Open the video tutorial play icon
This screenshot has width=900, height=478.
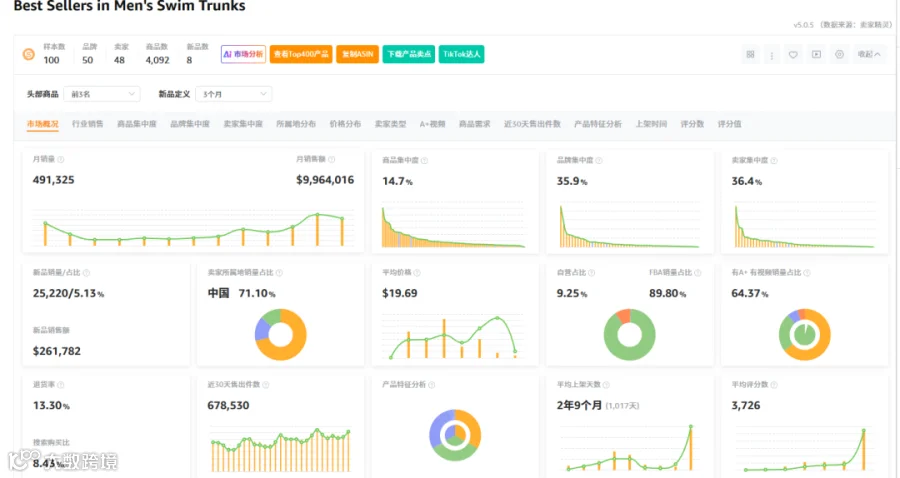(816, 55)
